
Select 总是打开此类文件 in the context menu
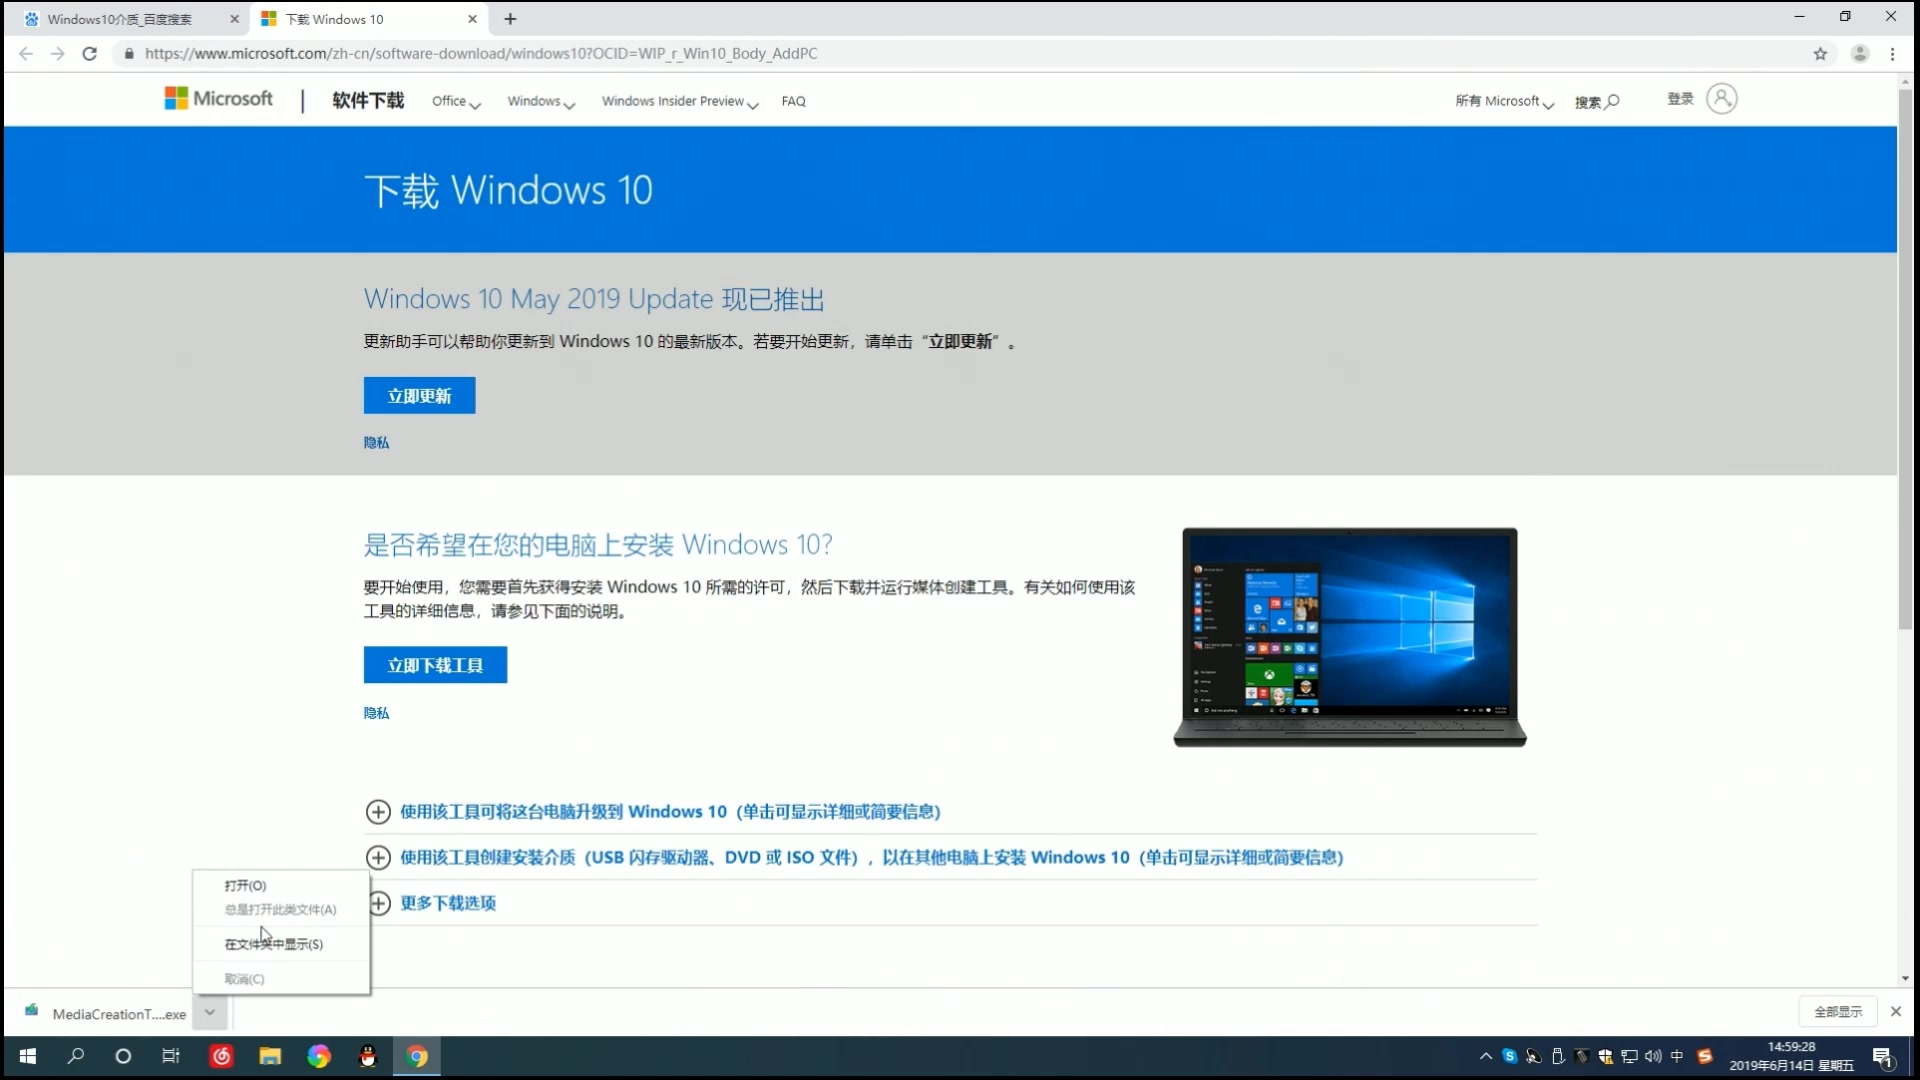point(280,909)
